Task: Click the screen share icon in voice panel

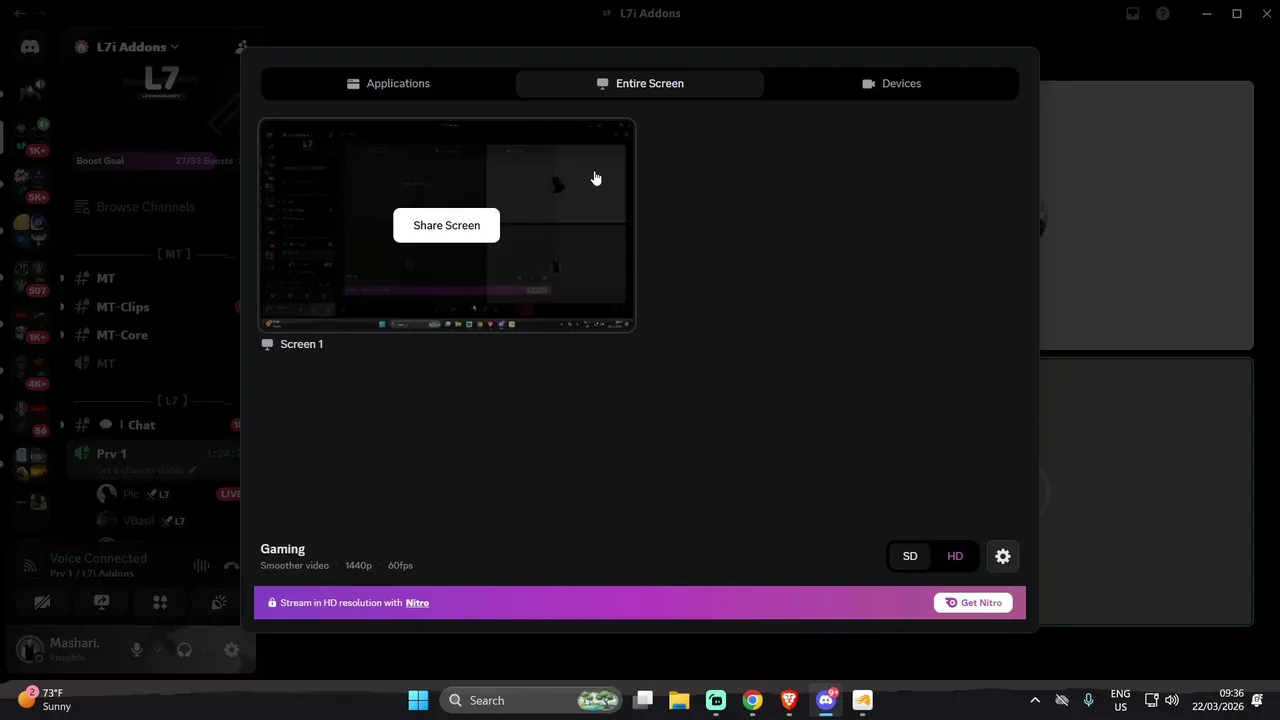Action: [101, 602]
